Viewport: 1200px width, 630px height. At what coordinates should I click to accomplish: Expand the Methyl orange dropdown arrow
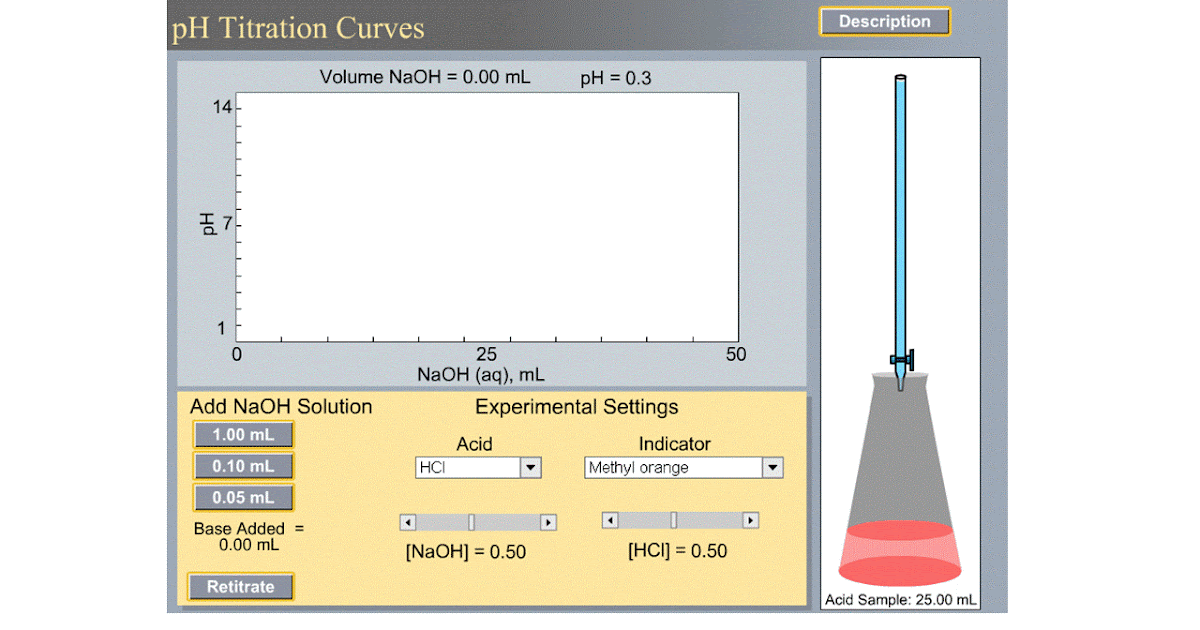pos(771,467)
